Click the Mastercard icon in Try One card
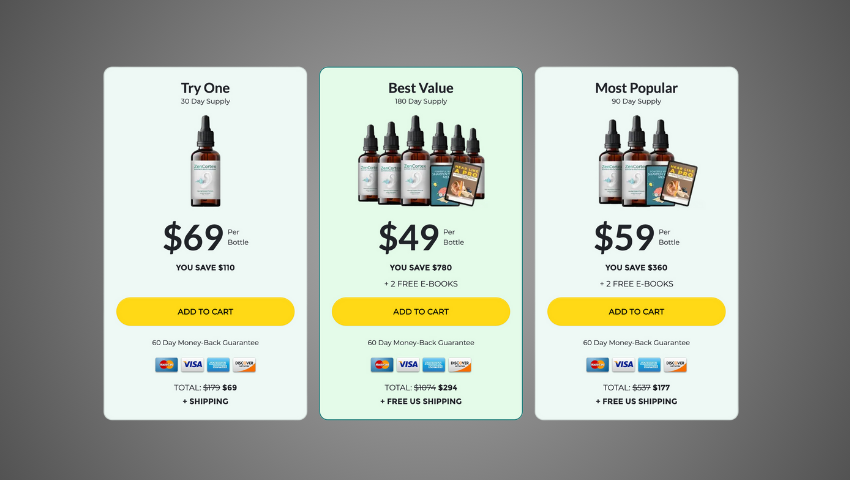 166,364
